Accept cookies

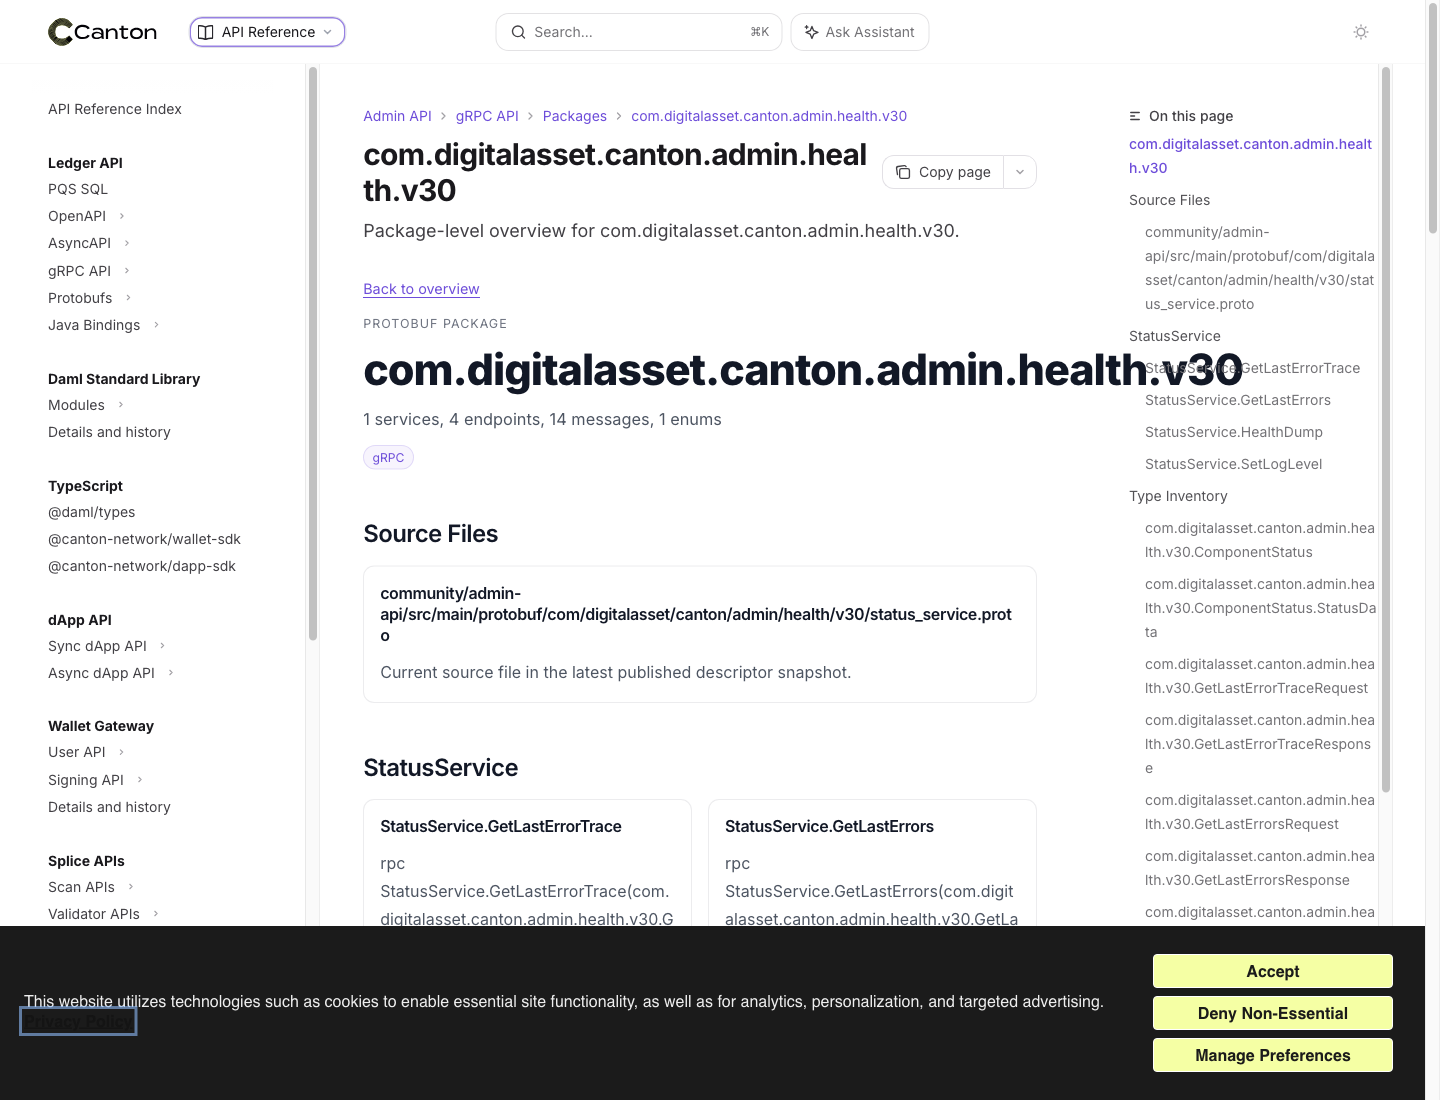1273,971
